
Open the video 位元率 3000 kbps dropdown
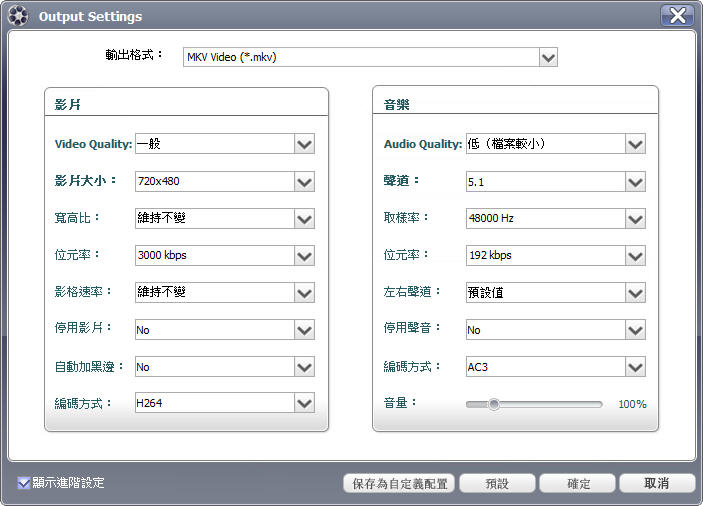pos(225,255)
